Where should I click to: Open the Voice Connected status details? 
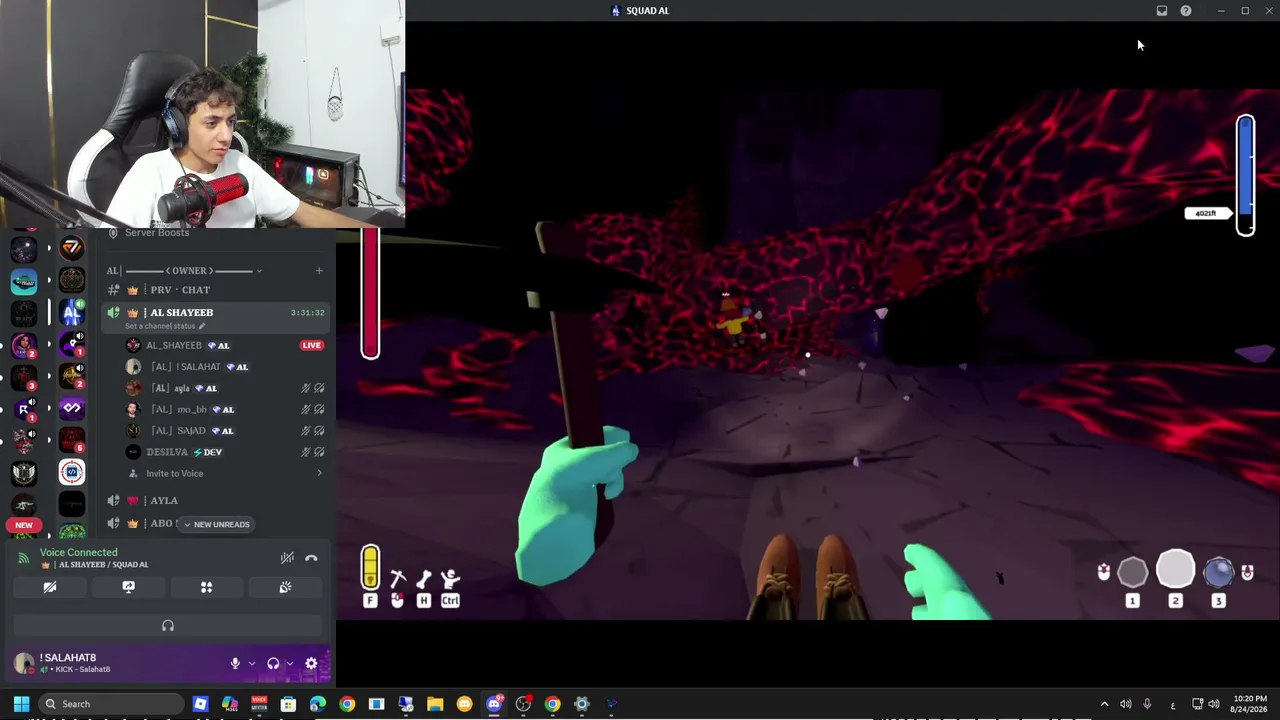(79, 552)
